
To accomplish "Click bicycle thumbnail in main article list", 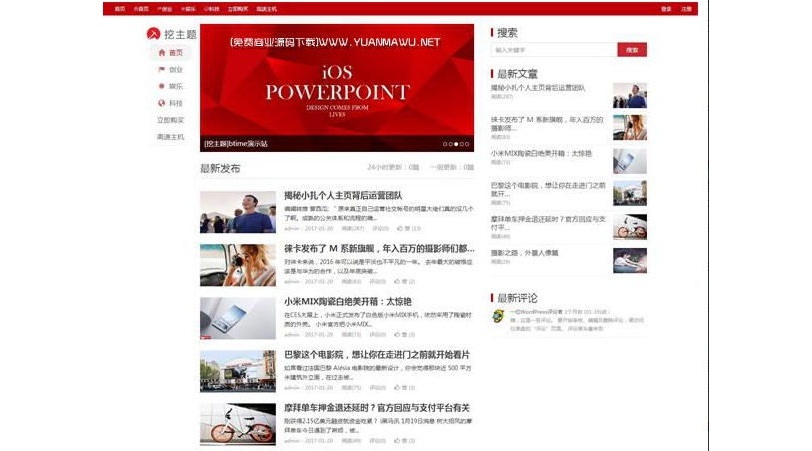I will coord(238,425).
